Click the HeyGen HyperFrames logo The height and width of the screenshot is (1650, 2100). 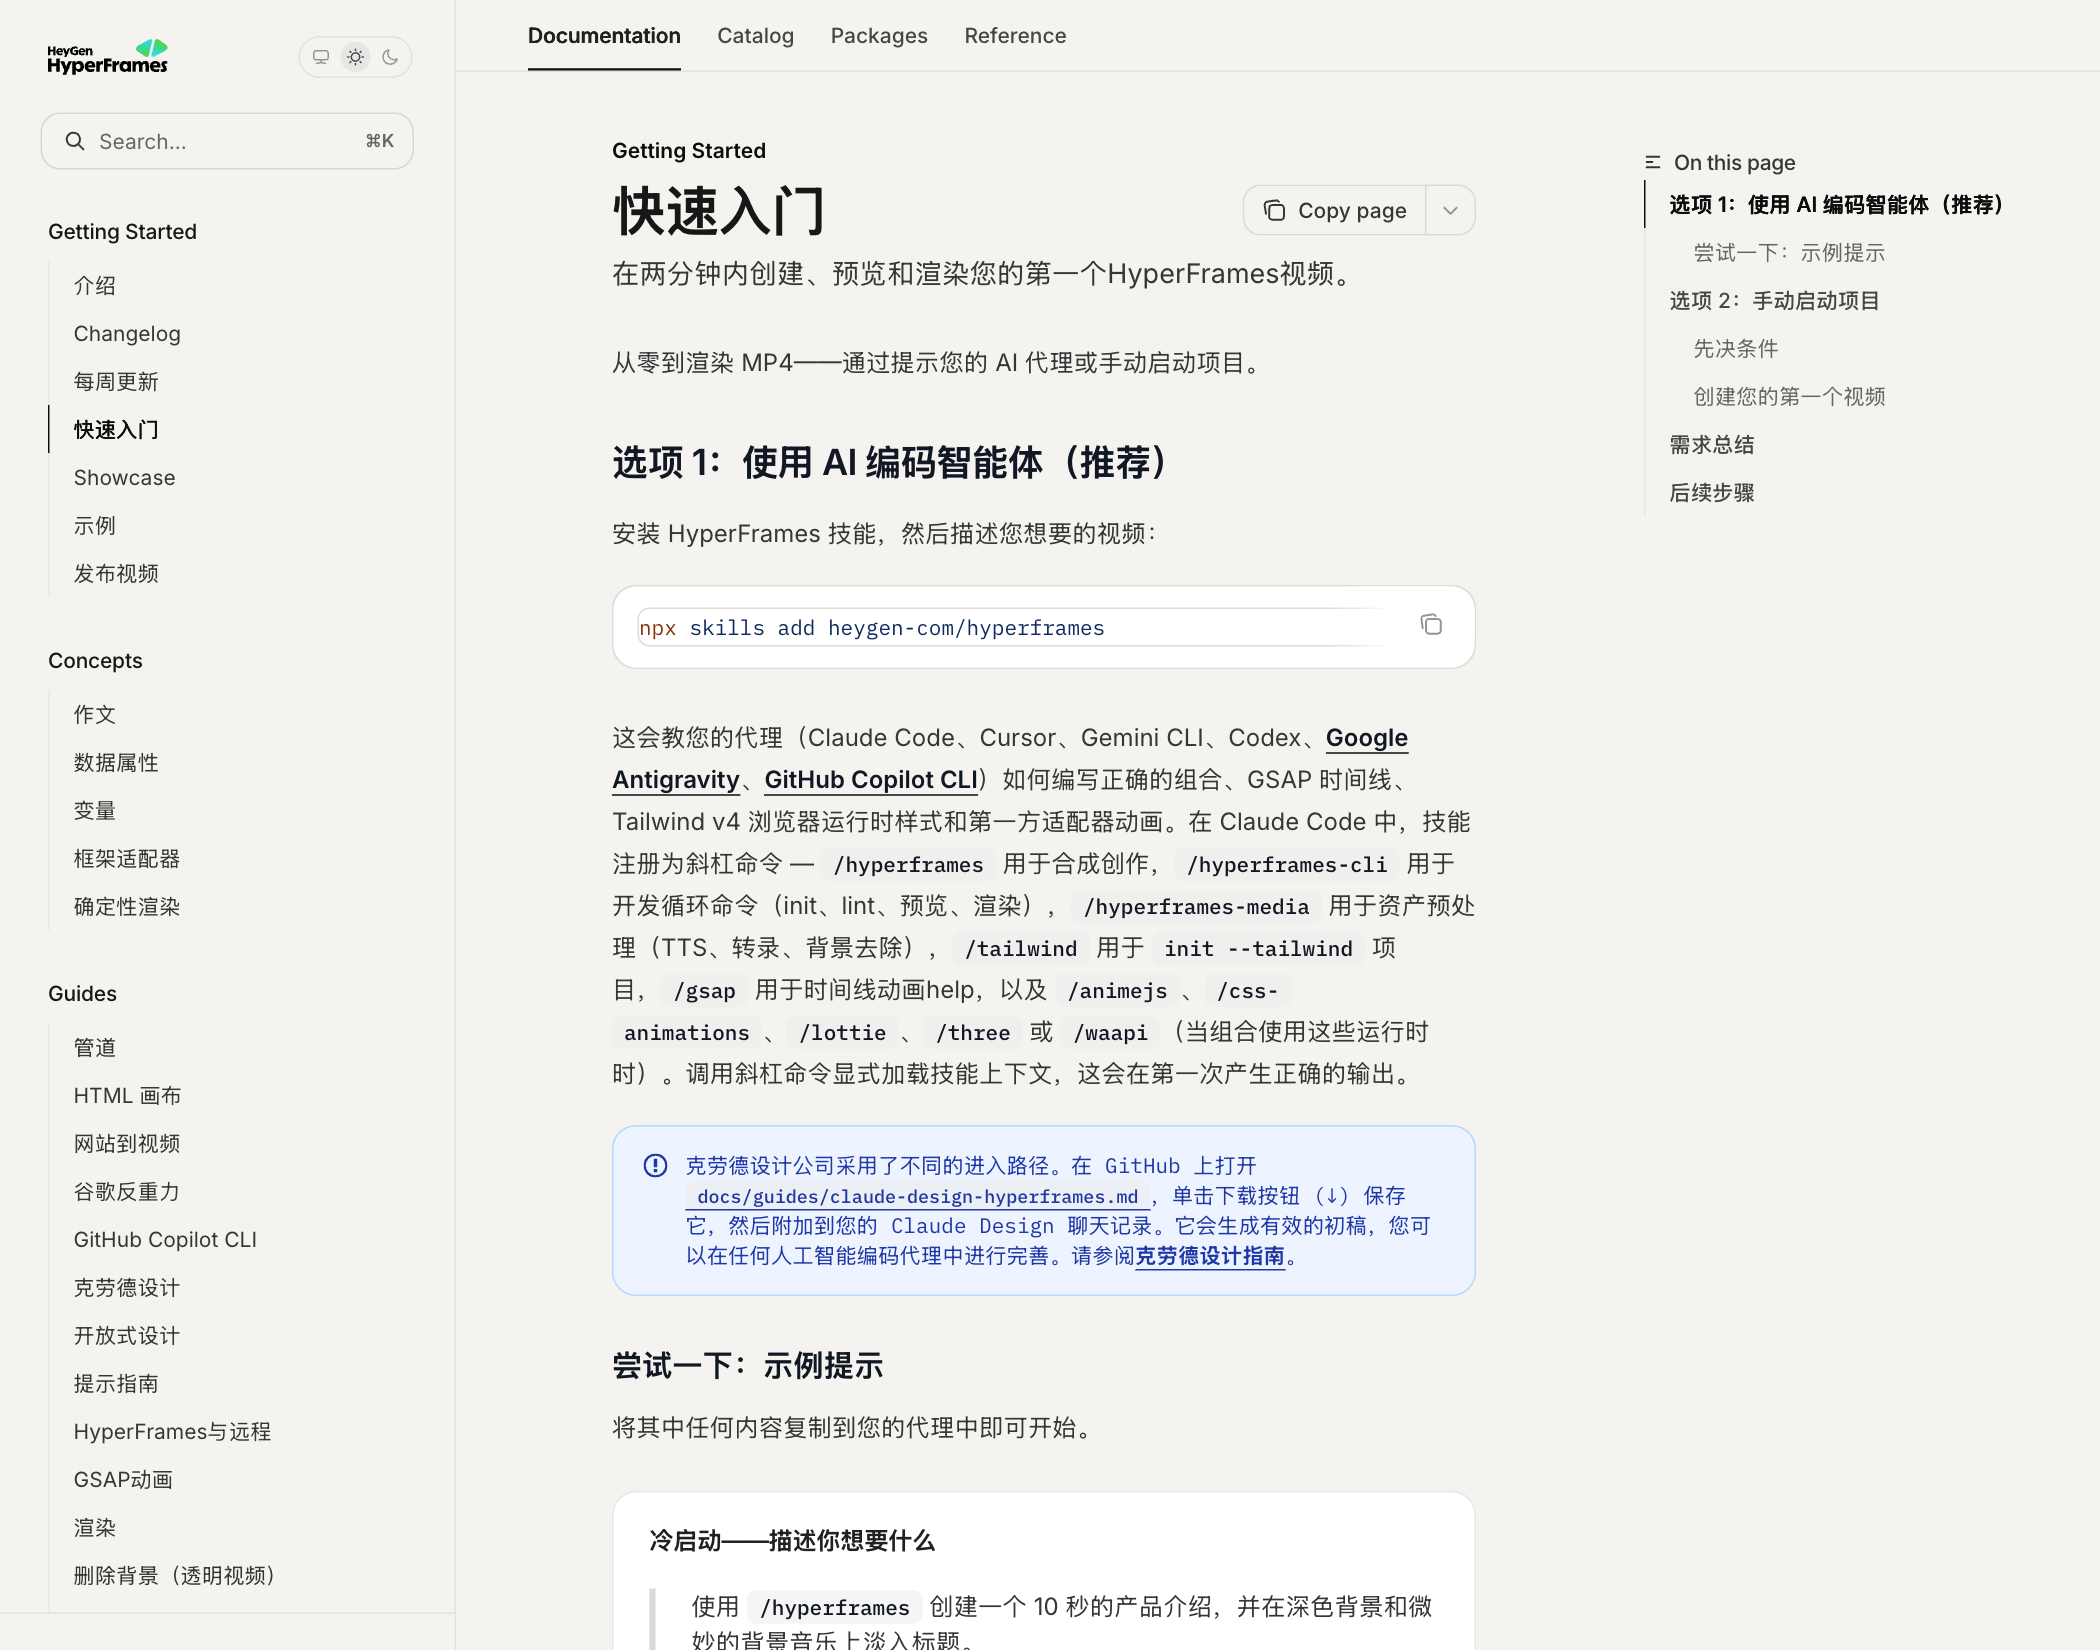[107, 57]
